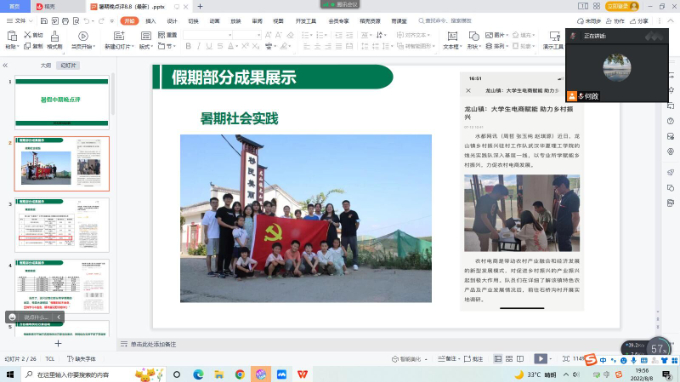This screenshot has height=382, width=680.
Task: Expand the font color dropdown arrow
Action: (x=237, y=46)
